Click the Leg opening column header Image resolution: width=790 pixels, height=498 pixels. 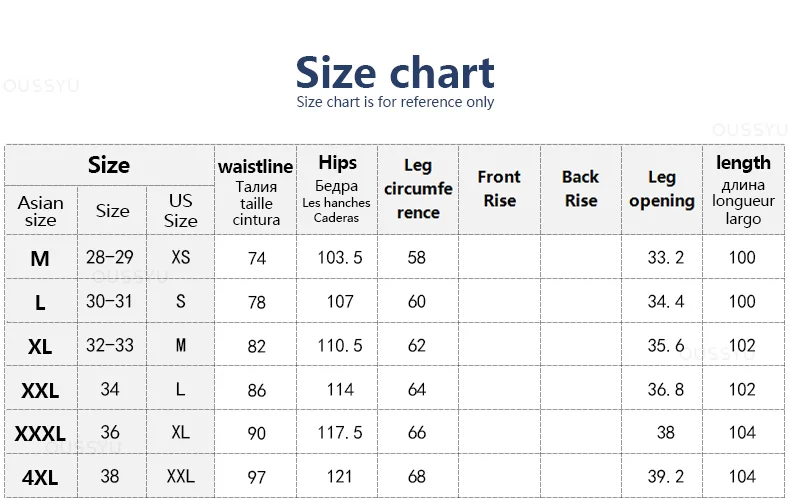pos(661,189)
